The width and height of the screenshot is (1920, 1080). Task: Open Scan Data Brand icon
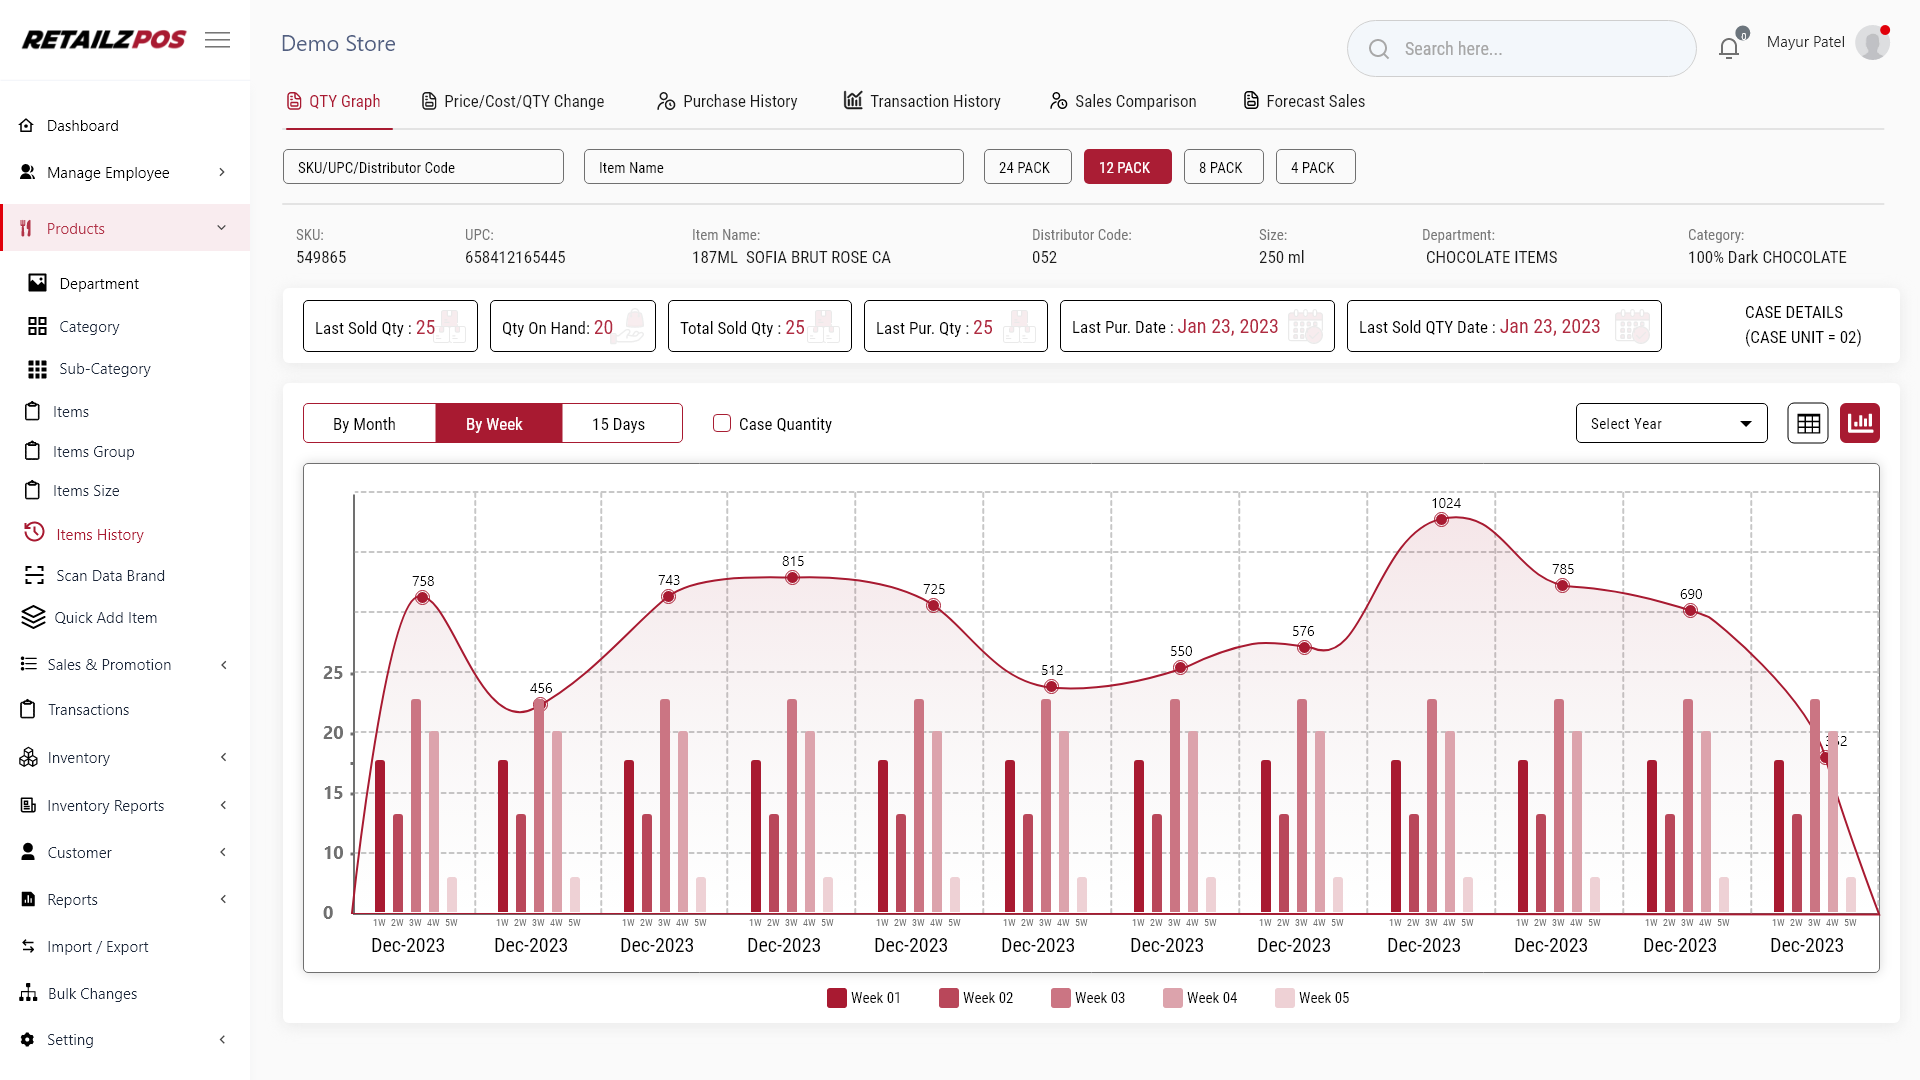35,575
